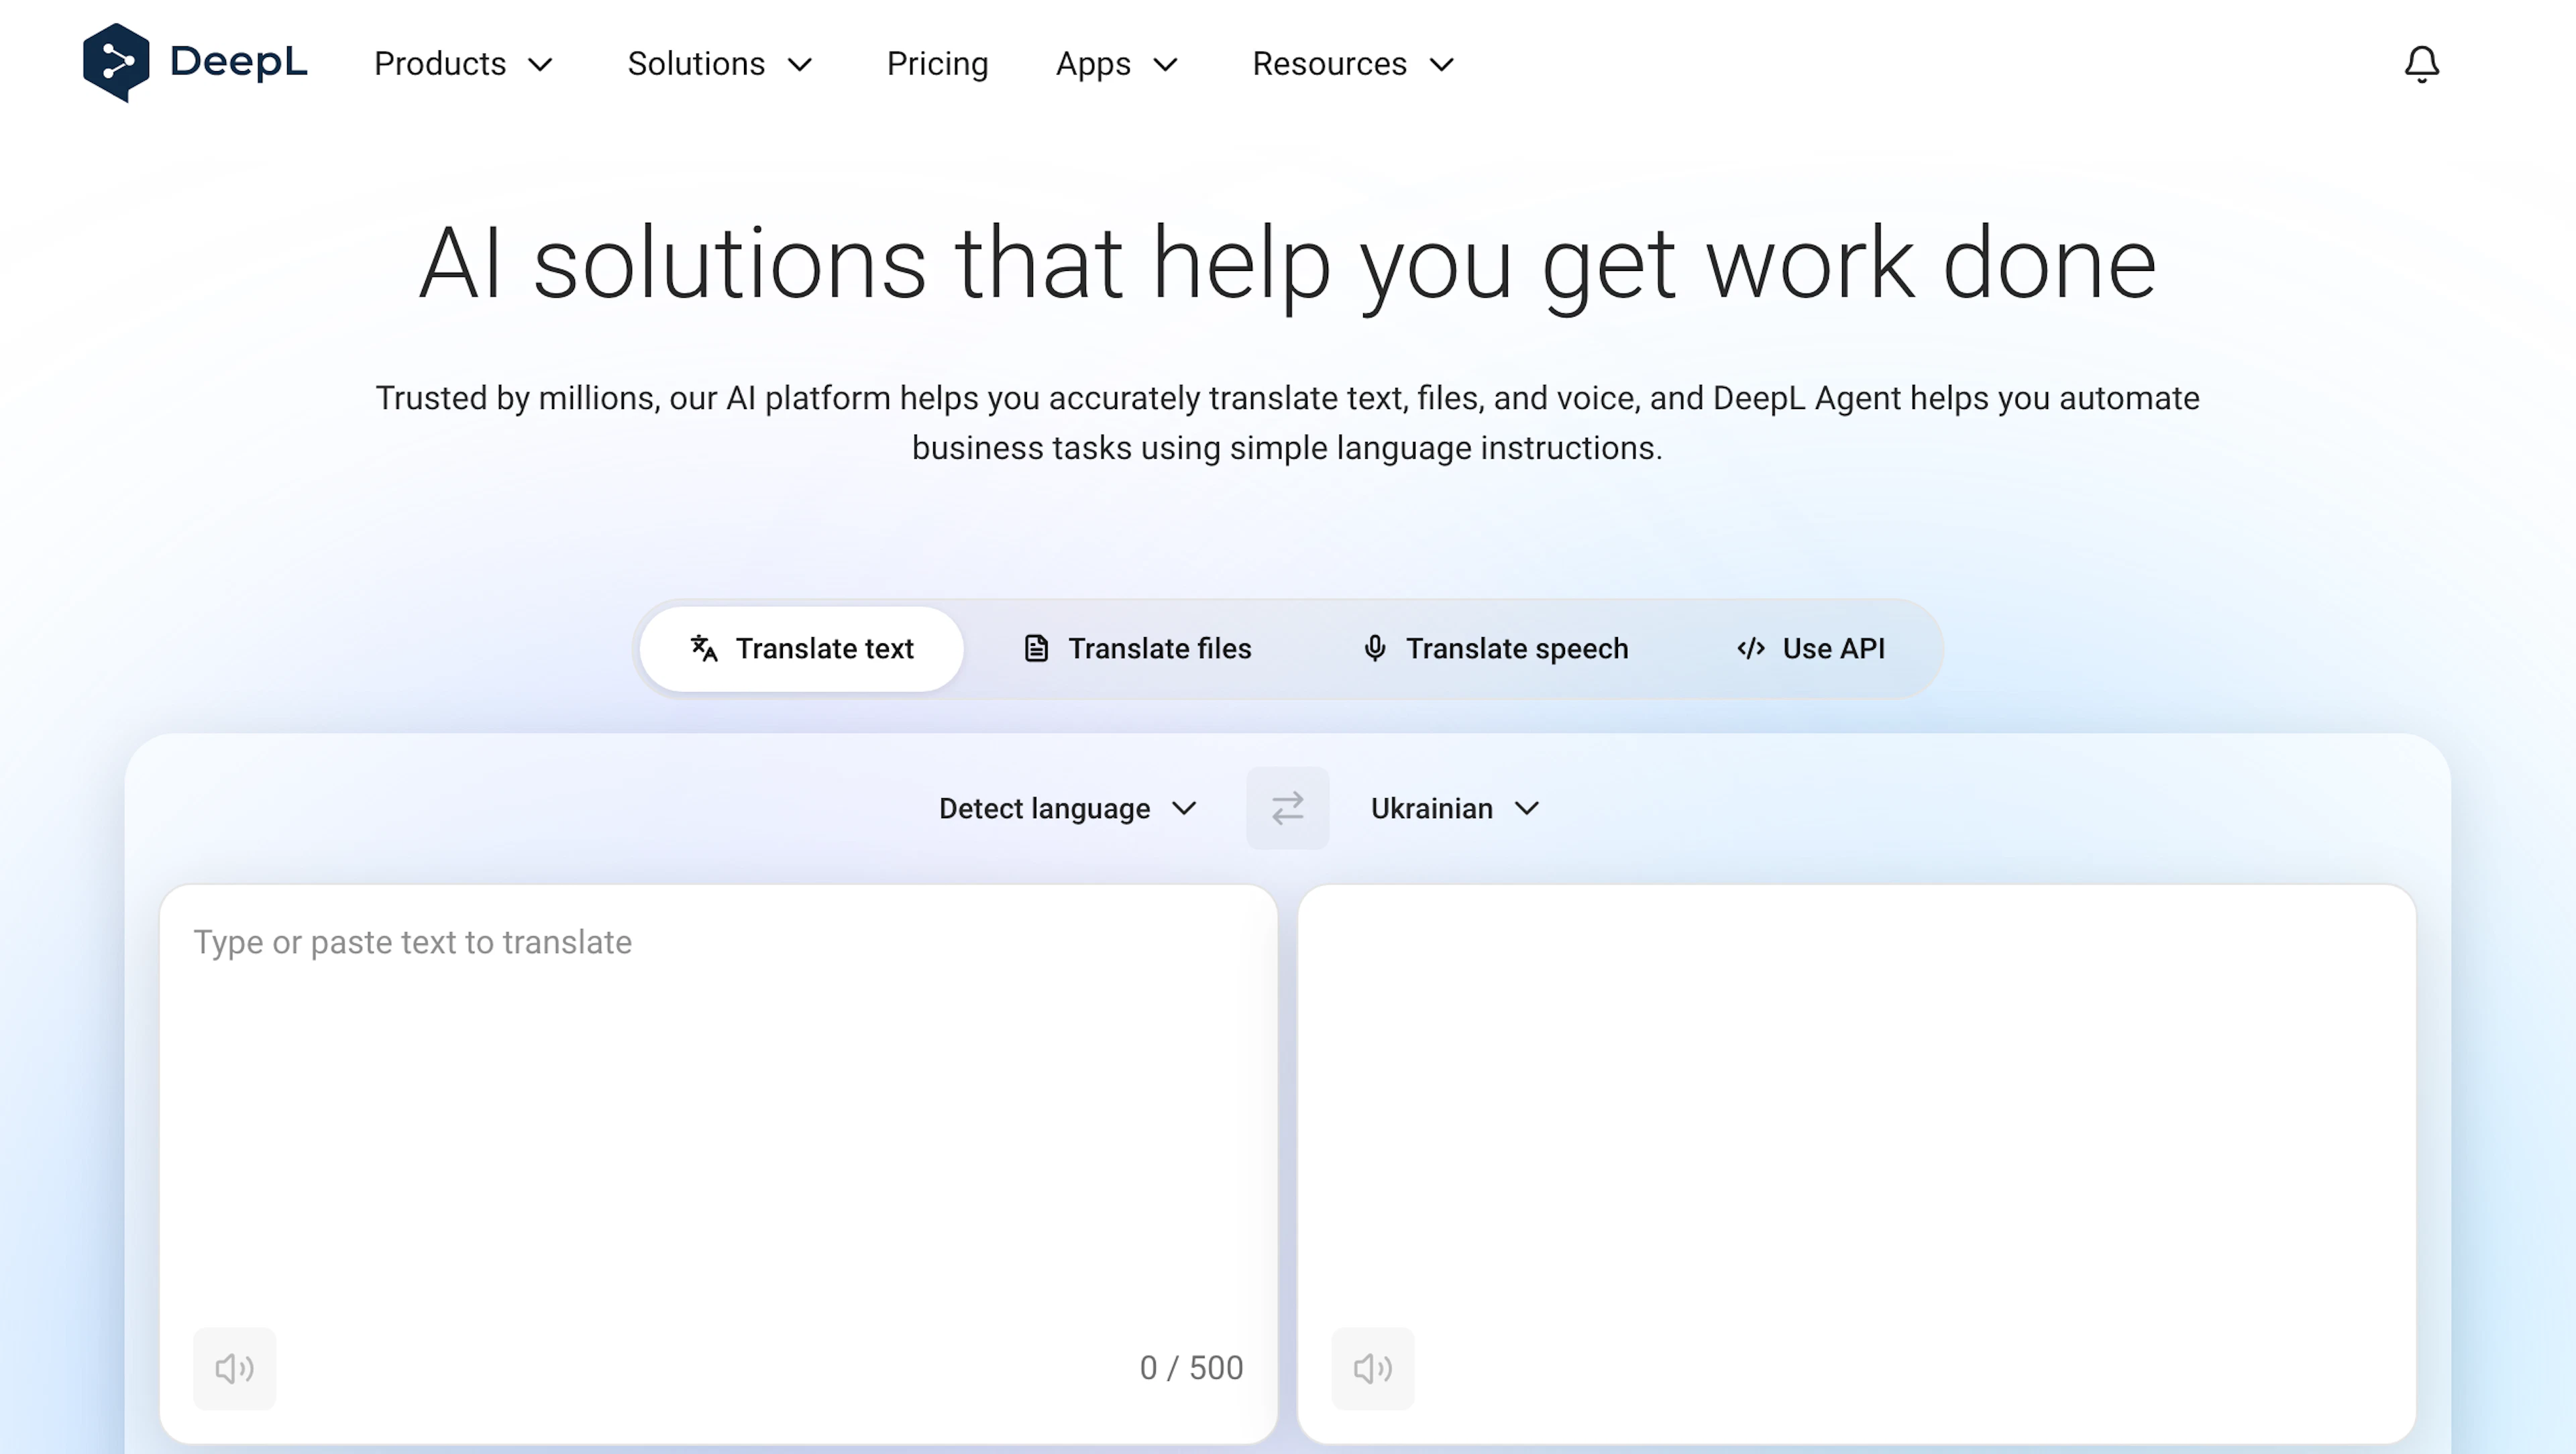Open the Detect language dropdown
This screenshot has height=1454, width=2576.
[1067, 808]
